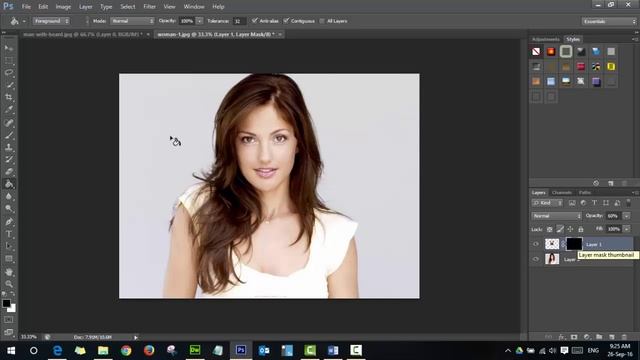The width and height of the screenshot is (640, 360).
Task: Open the Kind layer filter dropdown
Action: (x=547, y=203)
